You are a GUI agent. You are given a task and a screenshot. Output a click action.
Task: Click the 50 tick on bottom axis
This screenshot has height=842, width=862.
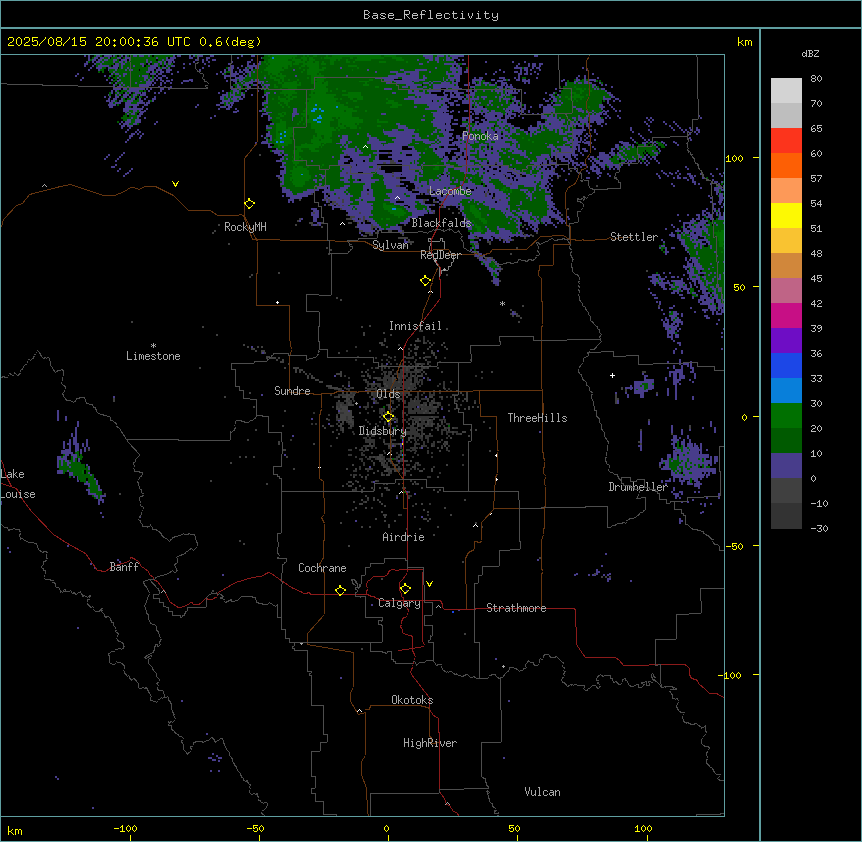coord(514,828)
